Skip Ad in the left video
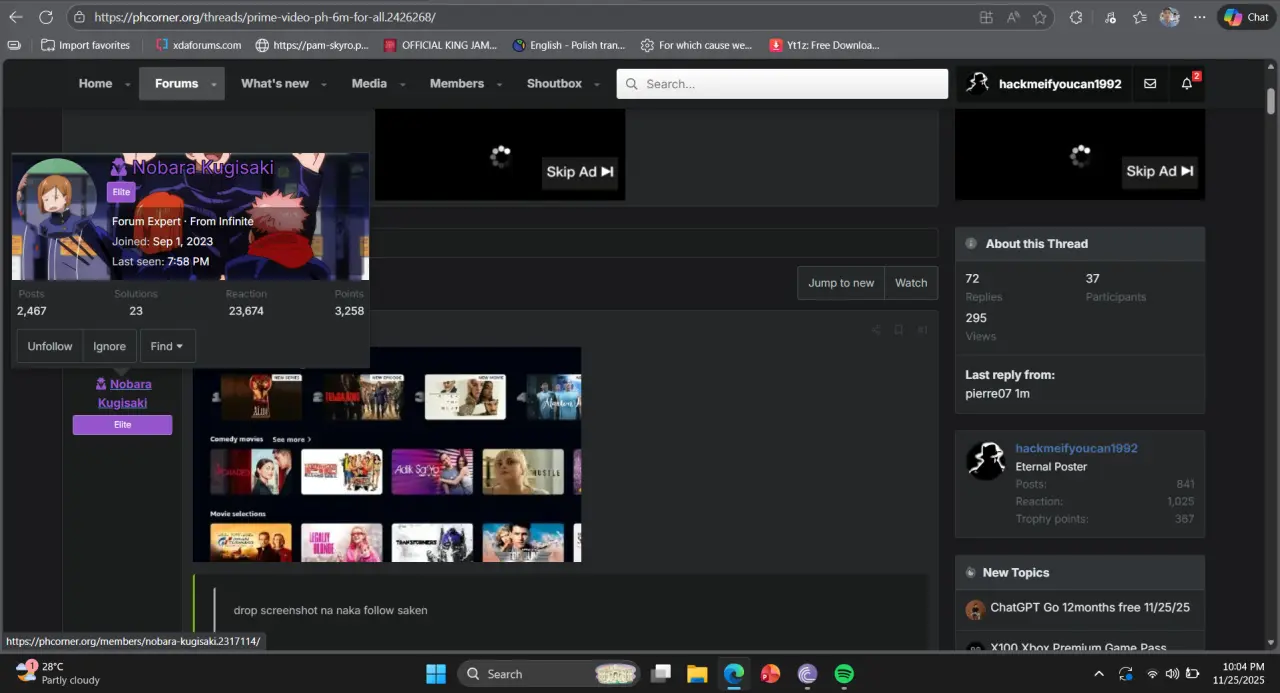The height and width of the screenshot is (693, 1280). 580,172
